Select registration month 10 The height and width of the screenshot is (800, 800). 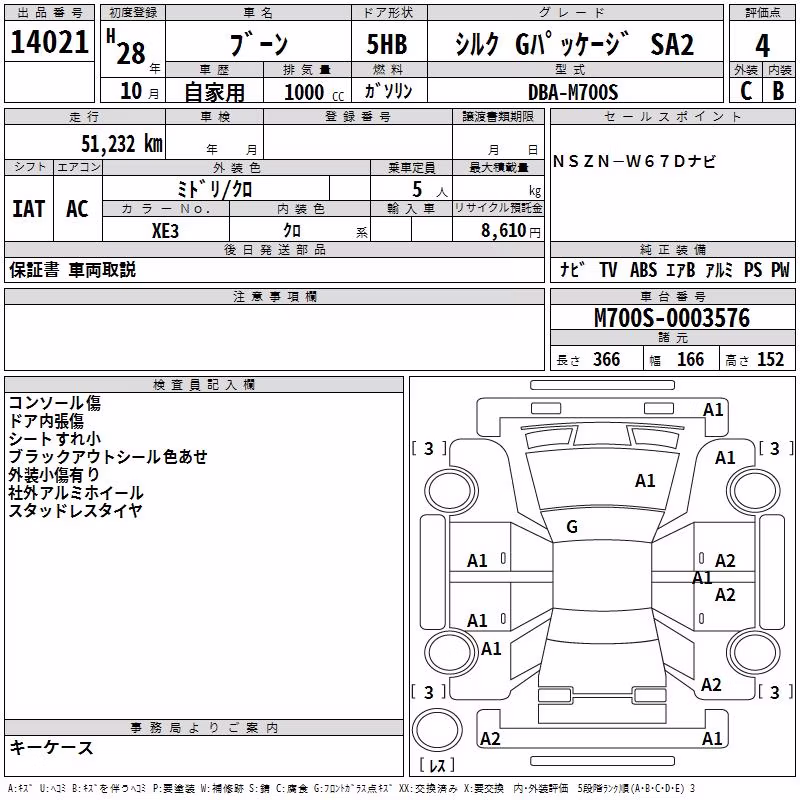pyautogui.click(x=131, y=91)
